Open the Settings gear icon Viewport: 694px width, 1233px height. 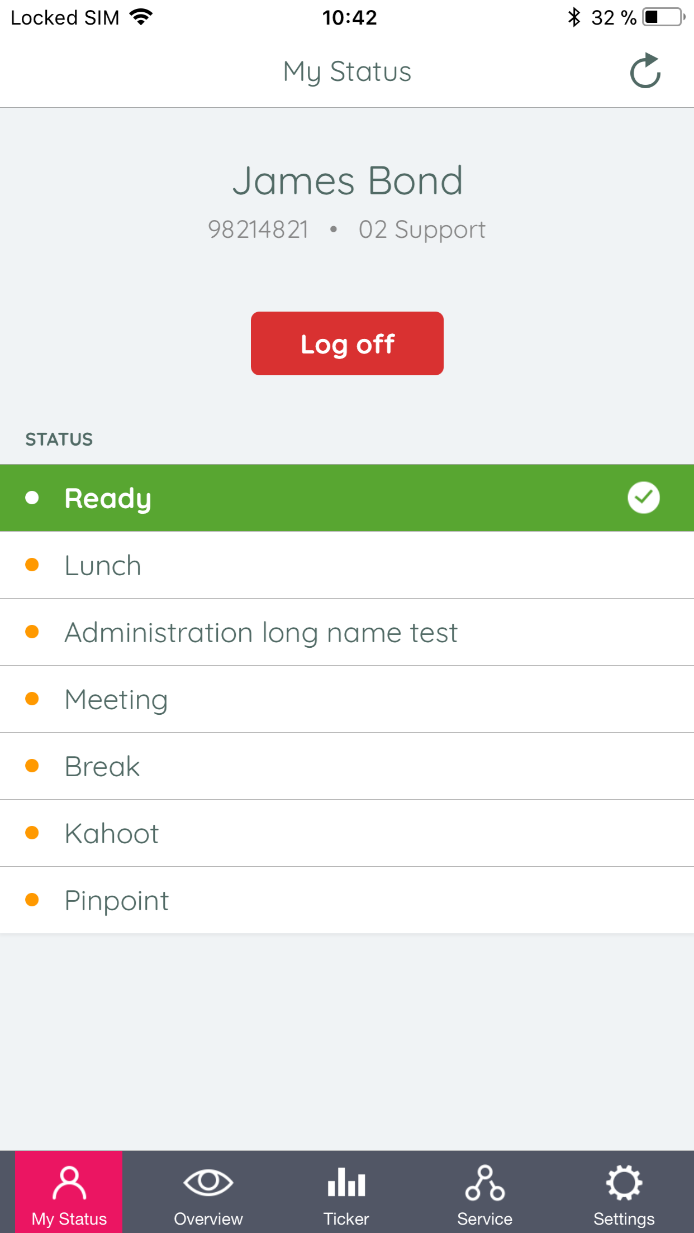624,1183
